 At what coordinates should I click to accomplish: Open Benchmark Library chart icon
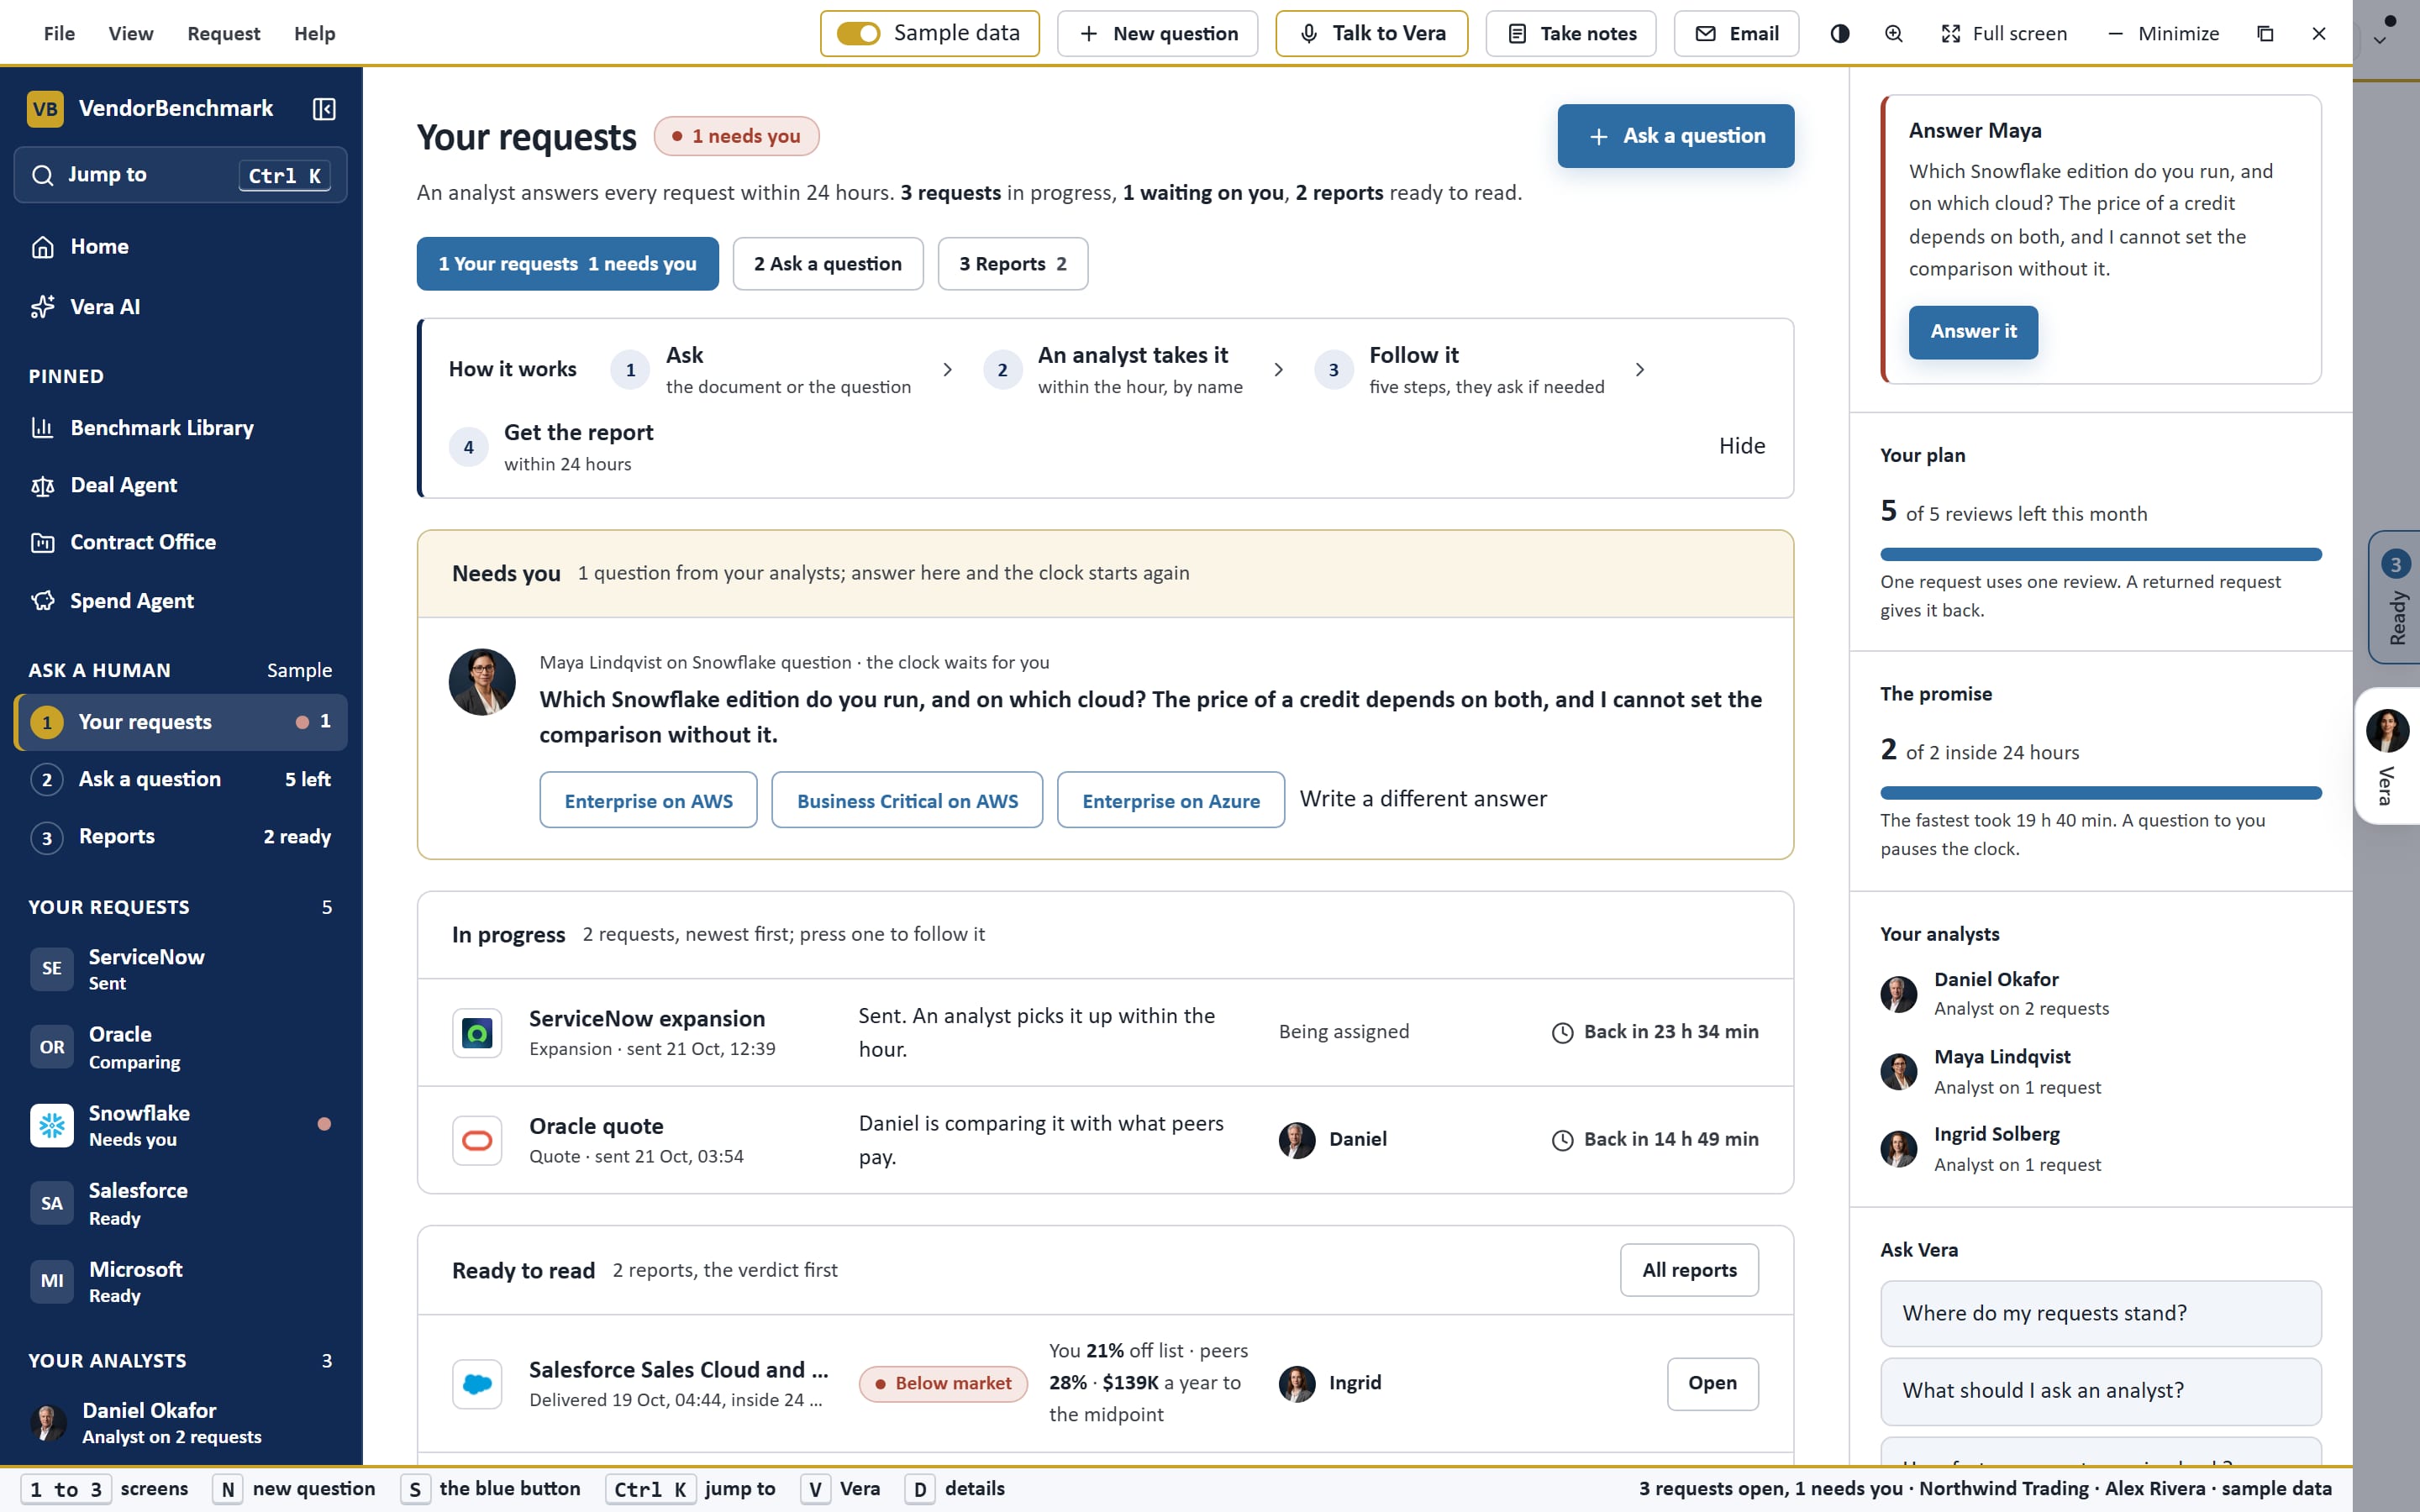click(42, 428)
